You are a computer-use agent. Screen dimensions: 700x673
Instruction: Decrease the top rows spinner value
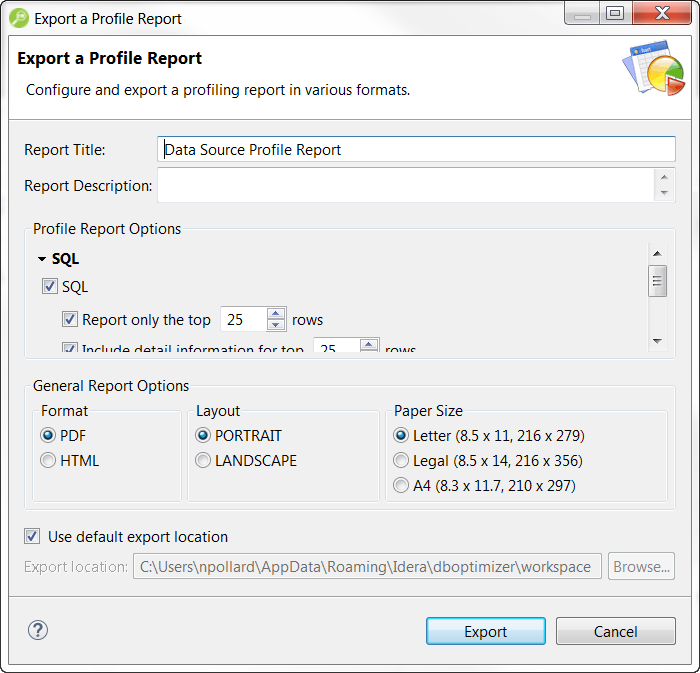point(277,326)
